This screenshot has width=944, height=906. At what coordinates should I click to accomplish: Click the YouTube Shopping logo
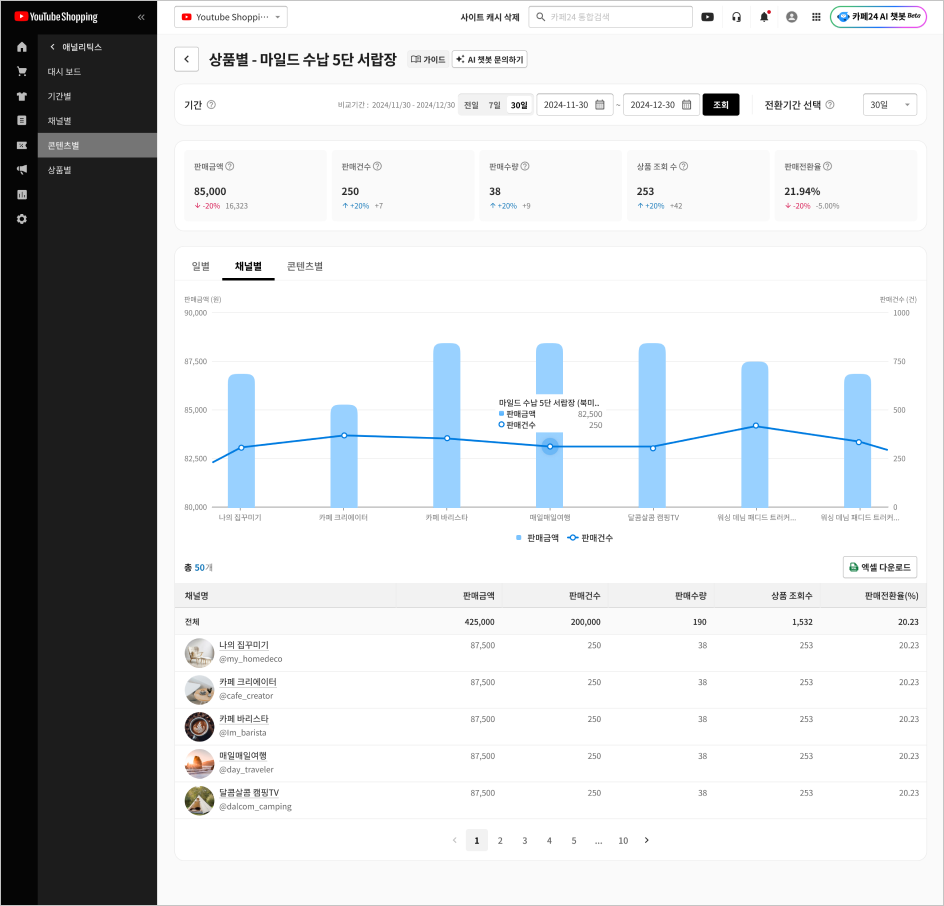(x=56, y=17)
